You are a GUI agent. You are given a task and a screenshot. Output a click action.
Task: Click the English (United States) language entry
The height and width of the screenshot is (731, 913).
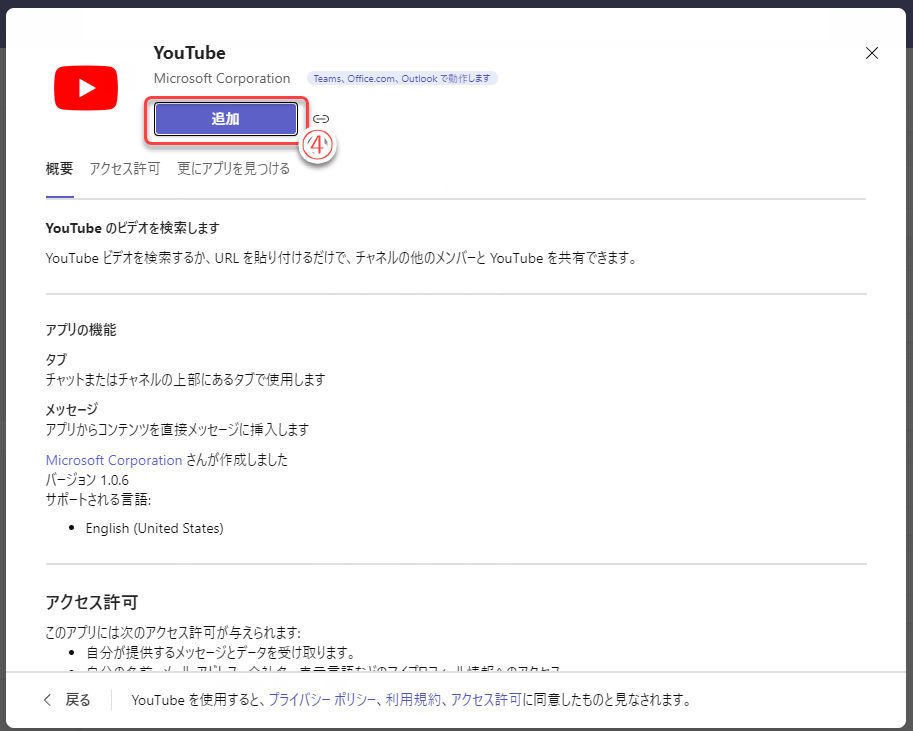click(x=154, y=528)
